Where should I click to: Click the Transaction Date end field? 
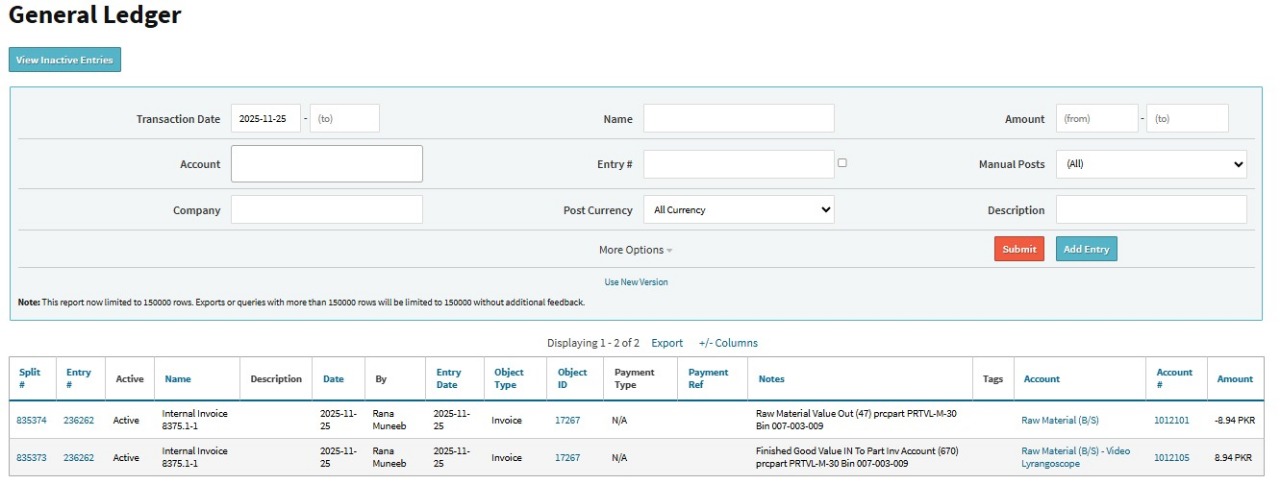tap(345, 118)
